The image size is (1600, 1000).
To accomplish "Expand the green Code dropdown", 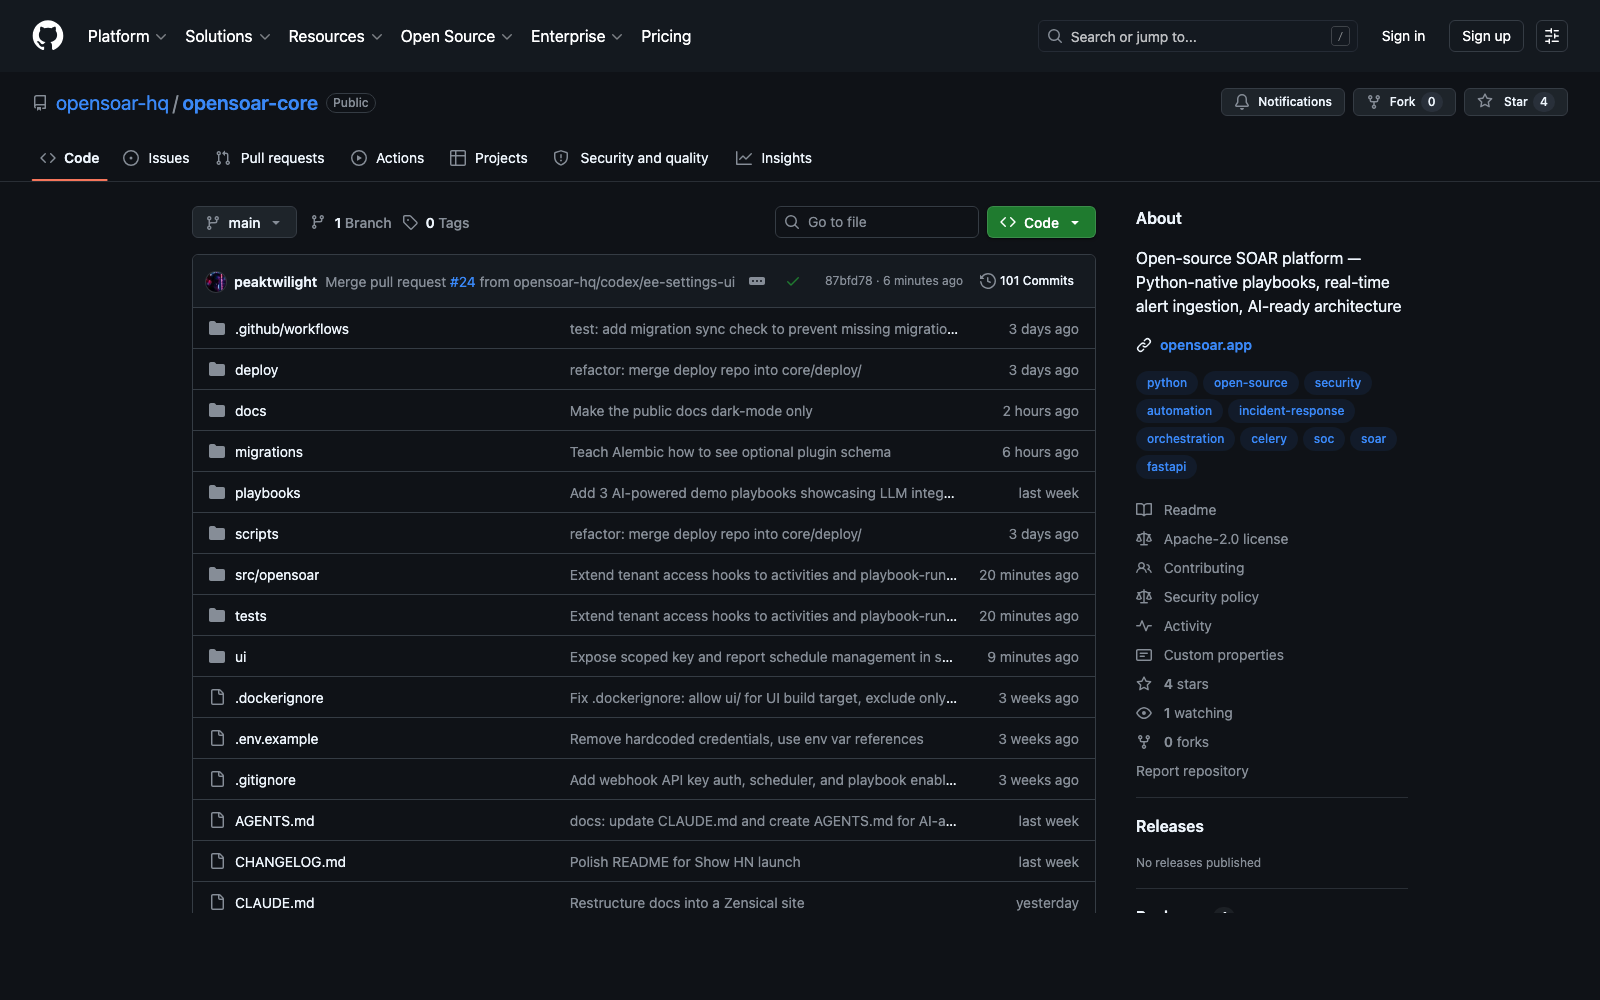I will click(x=1040, y=222).
